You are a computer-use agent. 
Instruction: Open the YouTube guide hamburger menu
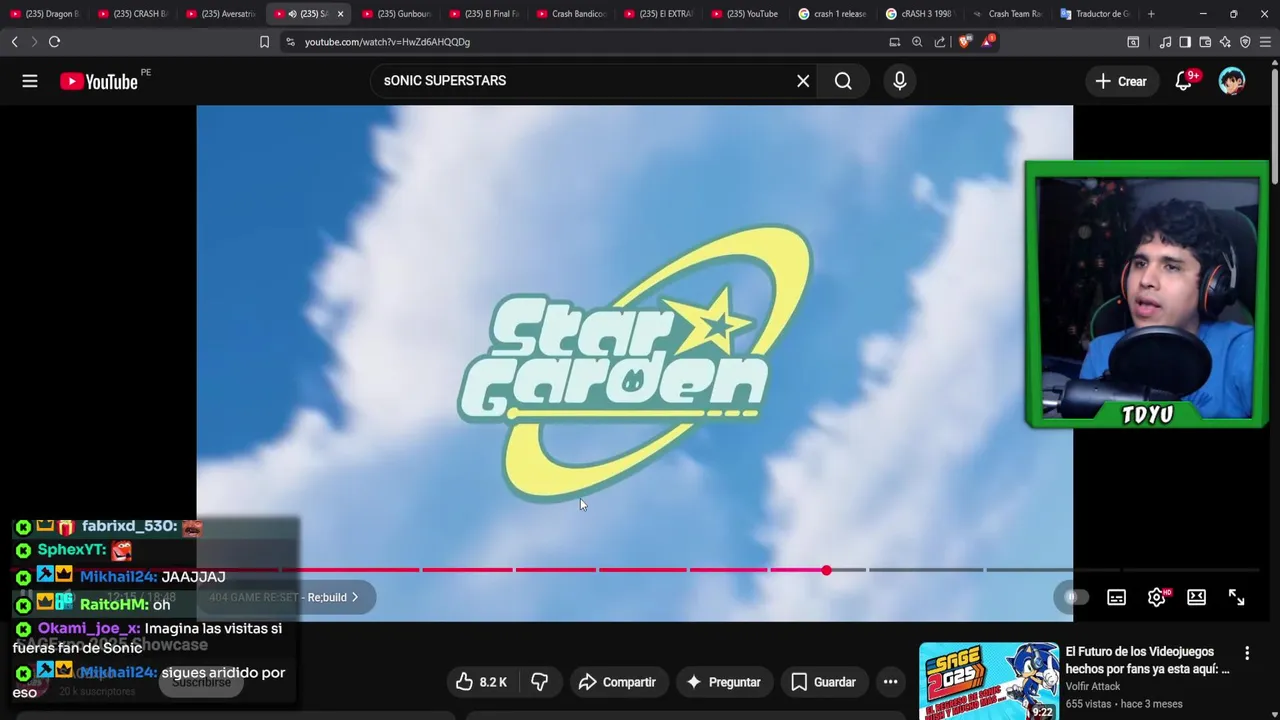tap(30, 81)
